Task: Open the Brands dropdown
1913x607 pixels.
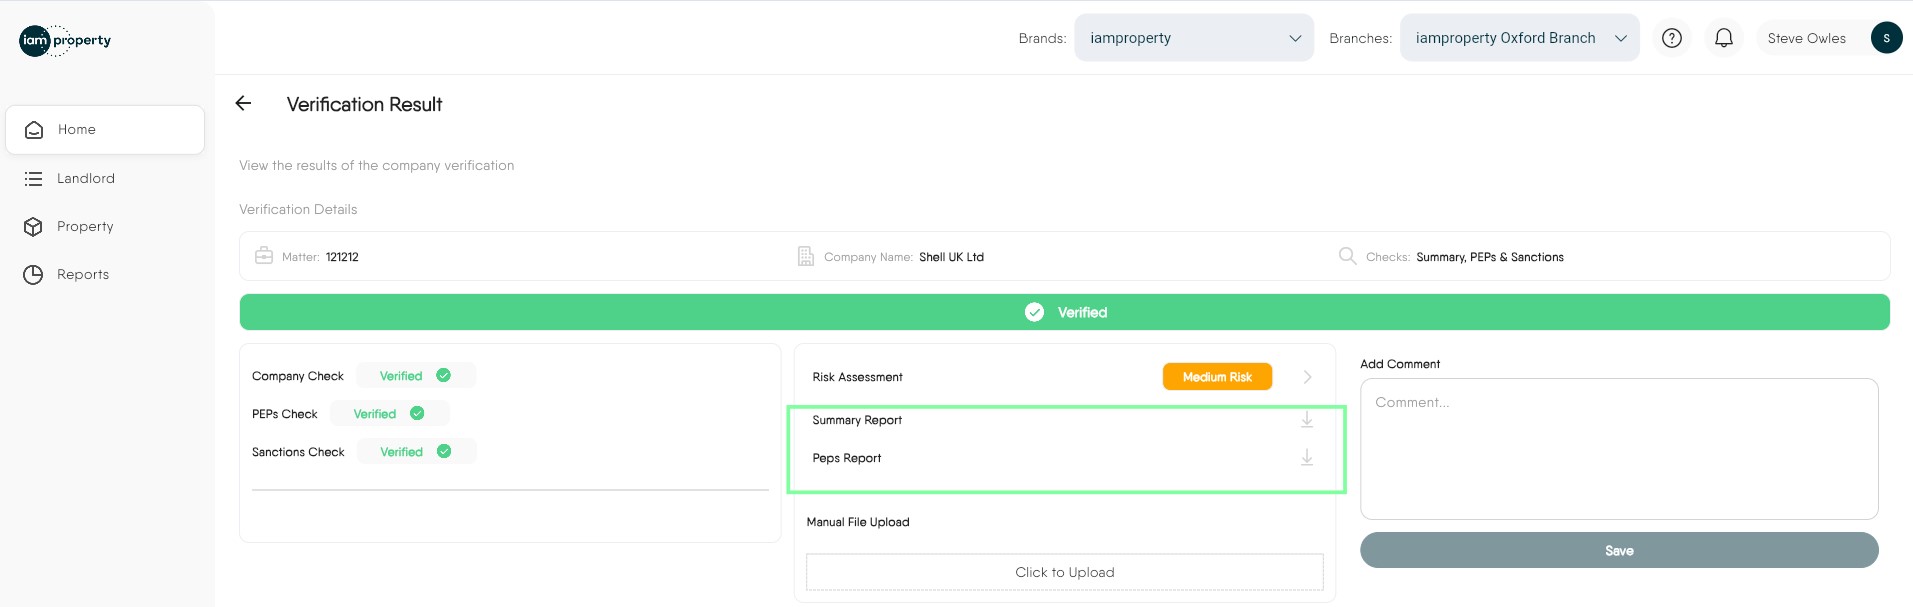Action: pos(1193,38)
